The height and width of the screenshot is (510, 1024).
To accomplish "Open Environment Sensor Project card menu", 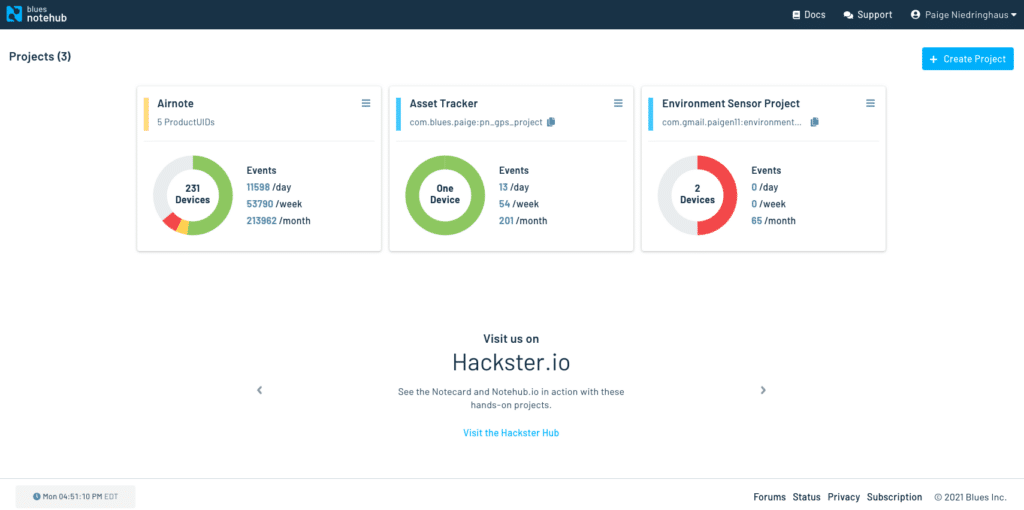I will pos(870,103).
